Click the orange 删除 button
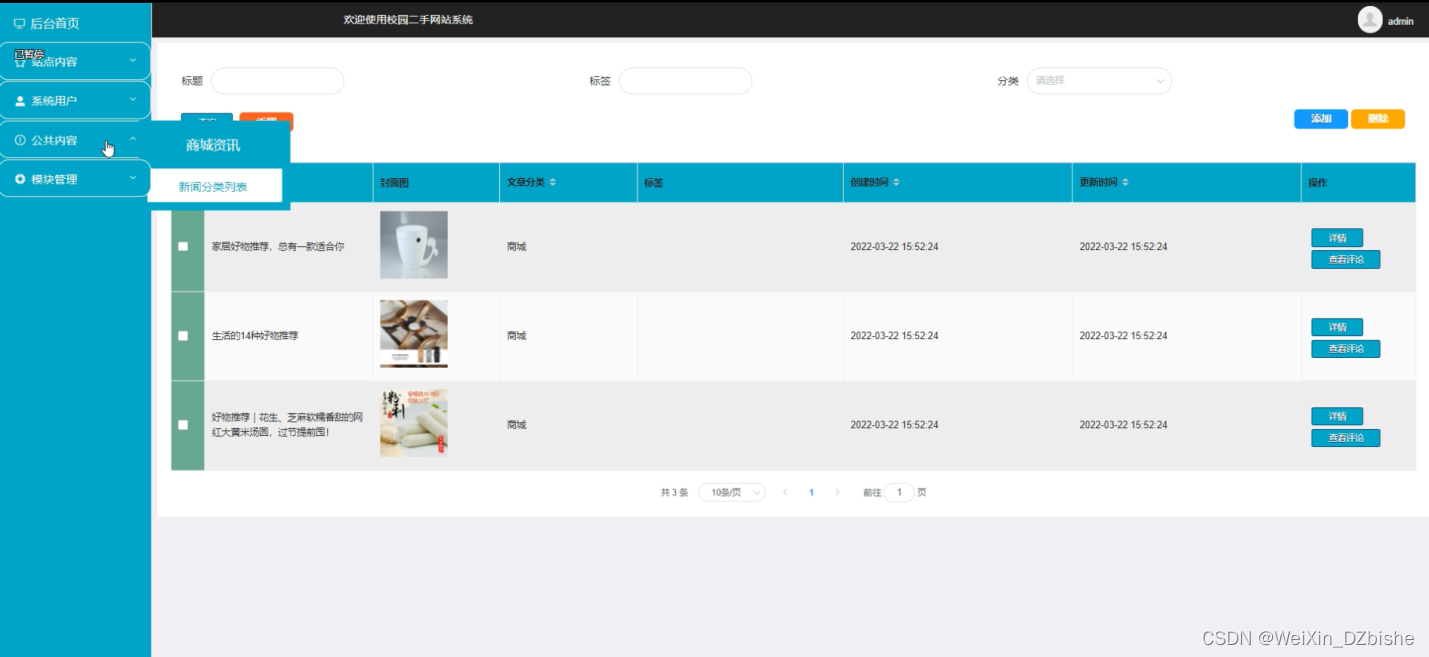The height and width of the screenshot is (657, 1429). [x=1378, y=119]
